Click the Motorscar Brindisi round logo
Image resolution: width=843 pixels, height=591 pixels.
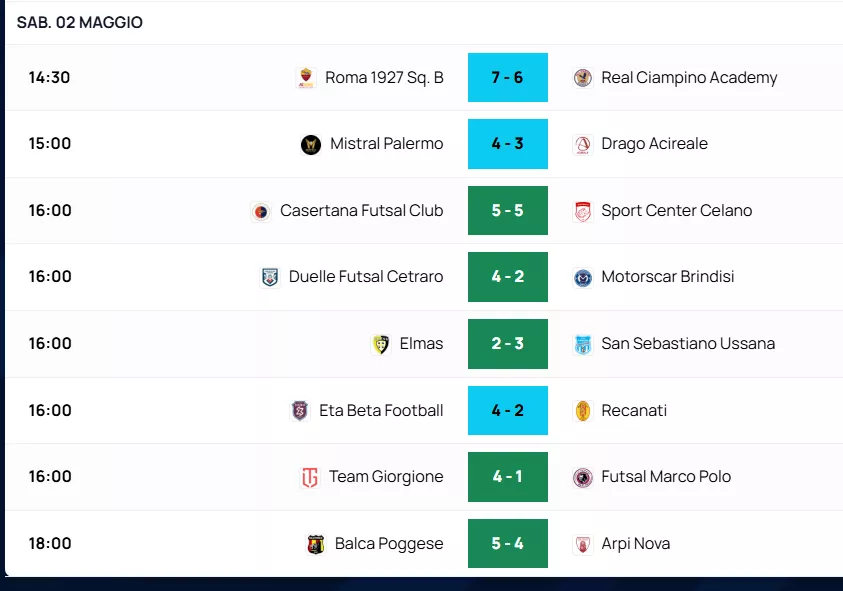(583, 277)
